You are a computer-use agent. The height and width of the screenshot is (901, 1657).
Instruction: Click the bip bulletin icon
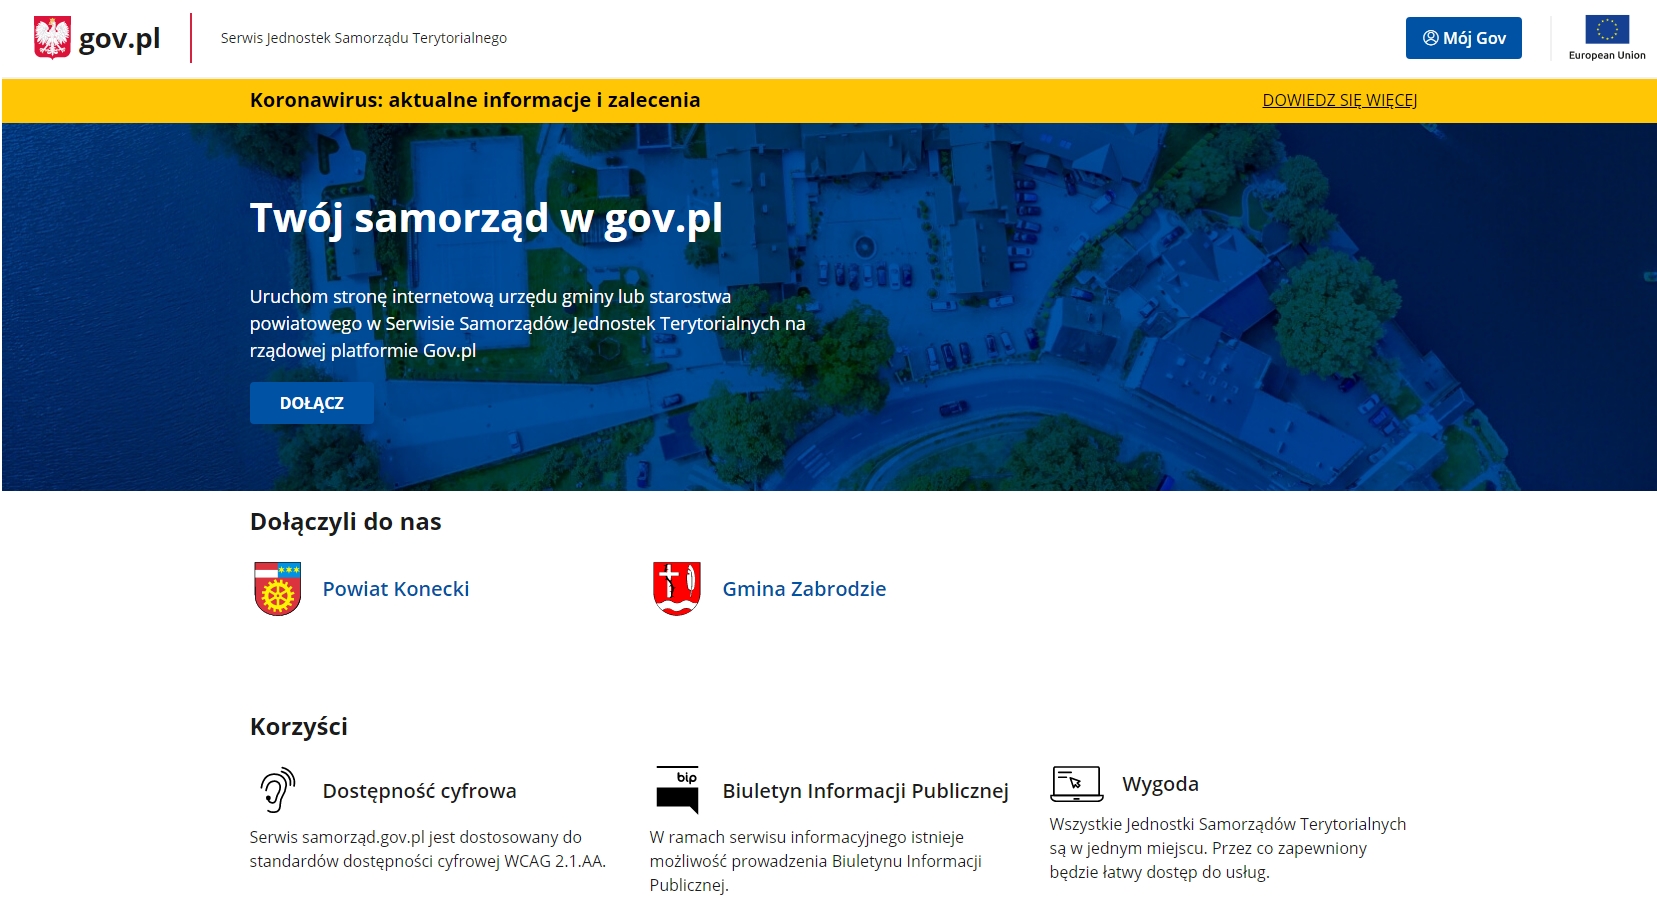click(x=677, y=790)
